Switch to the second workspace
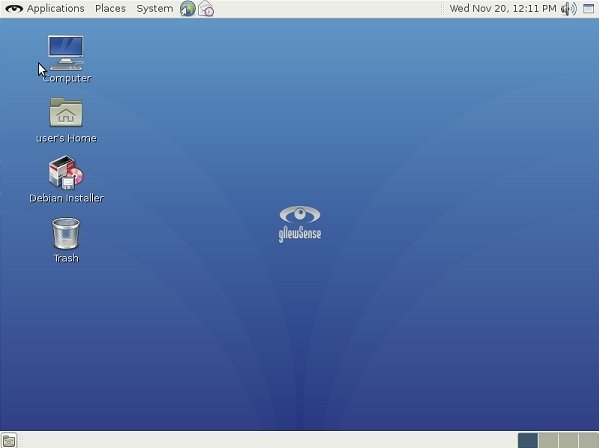This screenshot has height=448, width=599. tap(548, 440)
